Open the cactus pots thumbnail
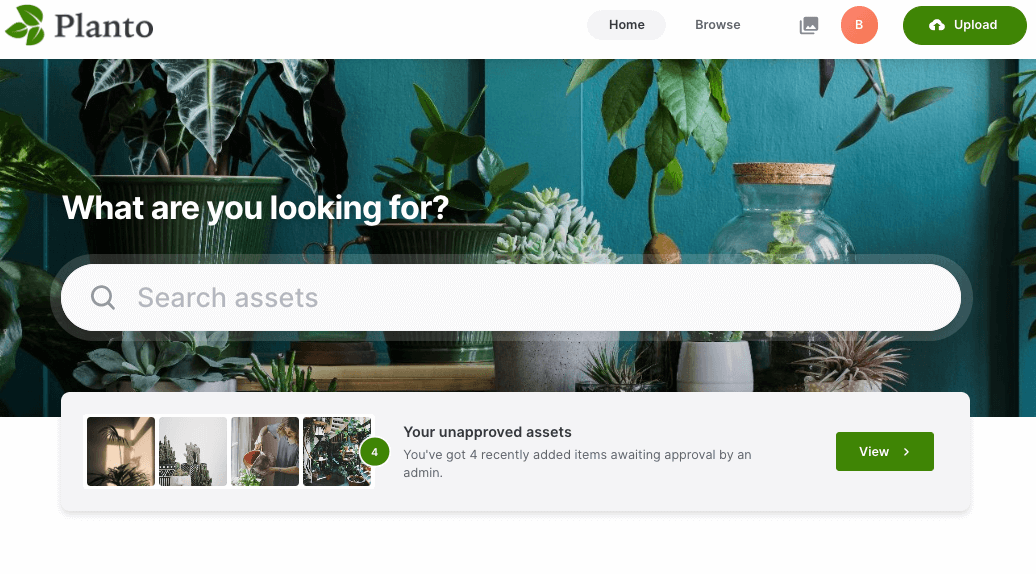The width and height of the screenshot is (1036, 574). [193, 451]
